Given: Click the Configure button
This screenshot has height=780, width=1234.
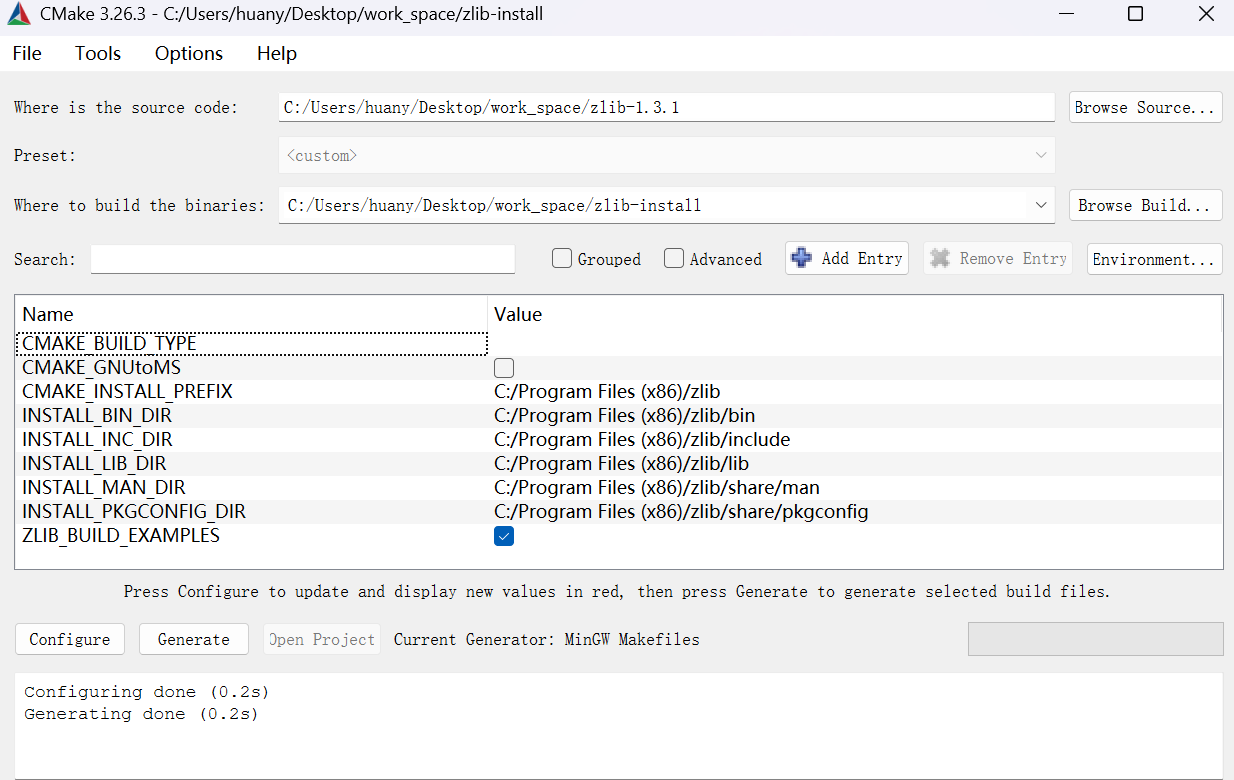Looking at the screenshot, I should [x=70, y=639].
